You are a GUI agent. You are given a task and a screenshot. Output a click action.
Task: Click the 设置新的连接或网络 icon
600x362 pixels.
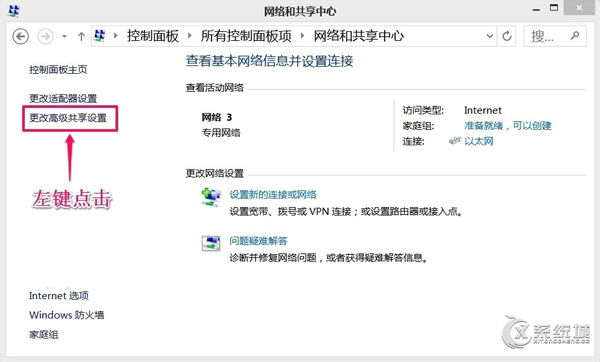click(x=211, y=197)
